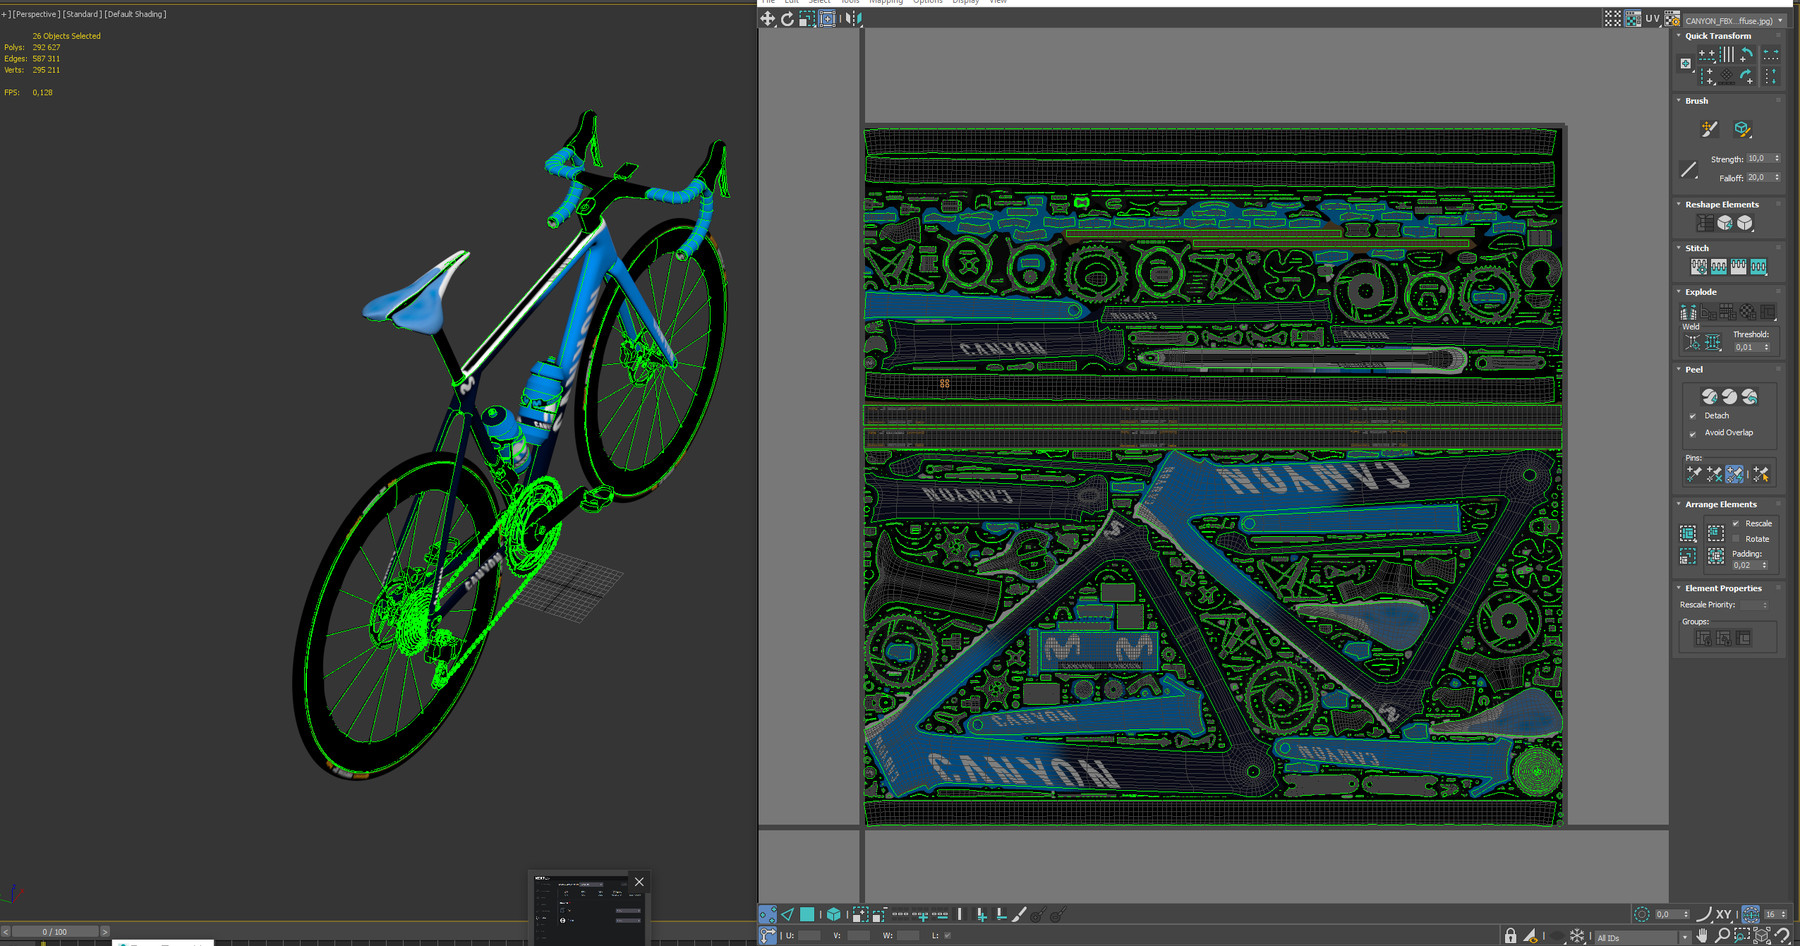Select the Freeform mode tool

pyautogui.click(x=827, y=19)
